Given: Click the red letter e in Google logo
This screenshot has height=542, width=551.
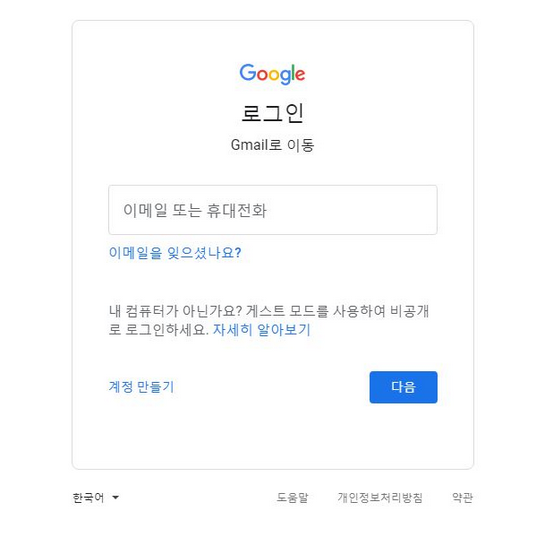Looking at the screenshot, I should click(300, 75).
